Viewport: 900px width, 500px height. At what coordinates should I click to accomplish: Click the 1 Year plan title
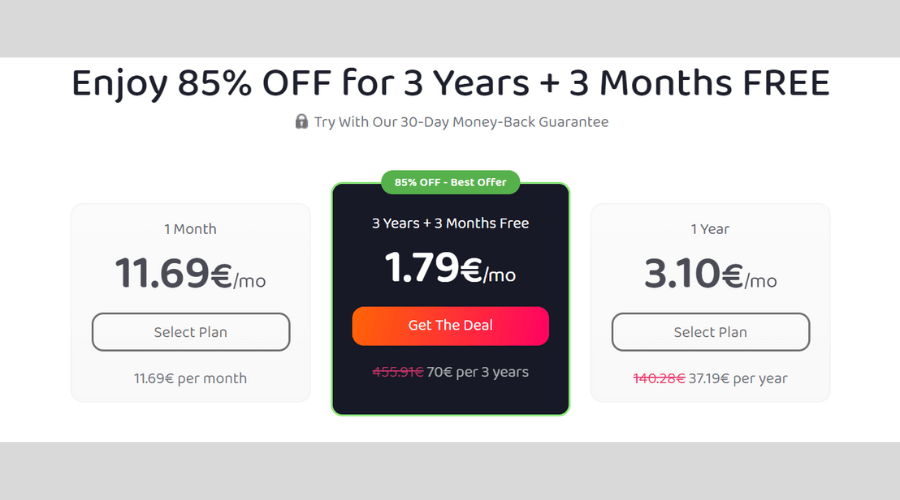[710, 229]
